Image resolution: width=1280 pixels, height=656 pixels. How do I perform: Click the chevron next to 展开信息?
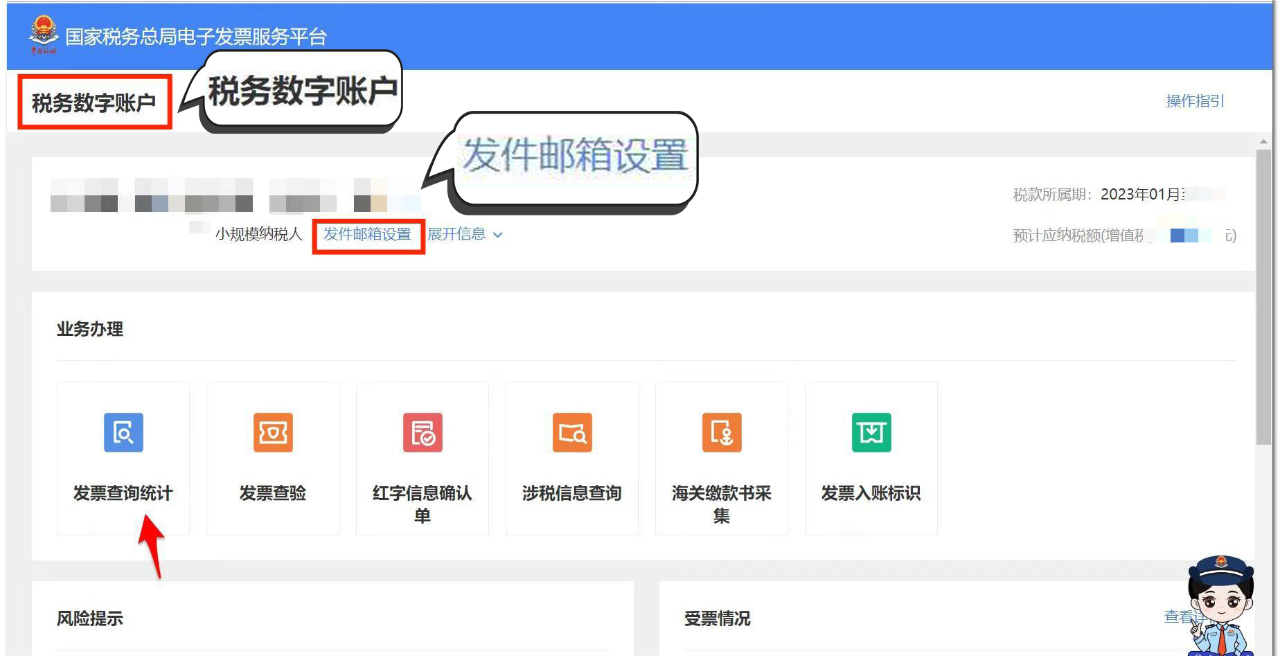click(498, 235)
